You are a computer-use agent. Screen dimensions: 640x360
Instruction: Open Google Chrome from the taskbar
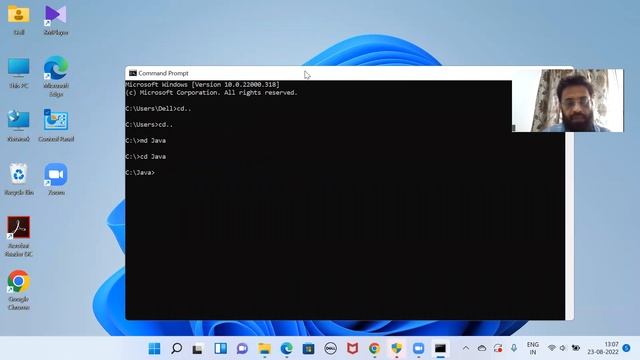(x=374, y=349)
